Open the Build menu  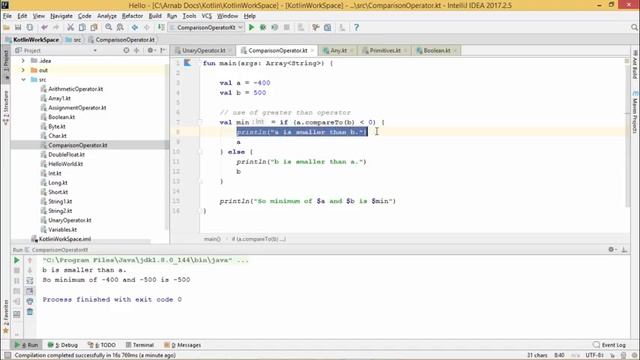tap(155, 16)
